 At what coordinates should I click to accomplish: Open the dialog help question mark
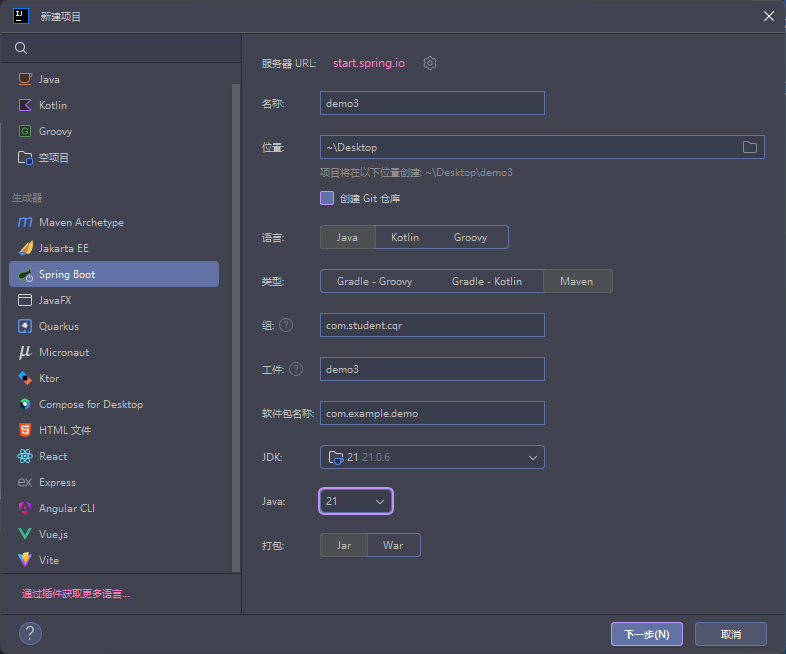pyautogui.click(x=30, y=633)
